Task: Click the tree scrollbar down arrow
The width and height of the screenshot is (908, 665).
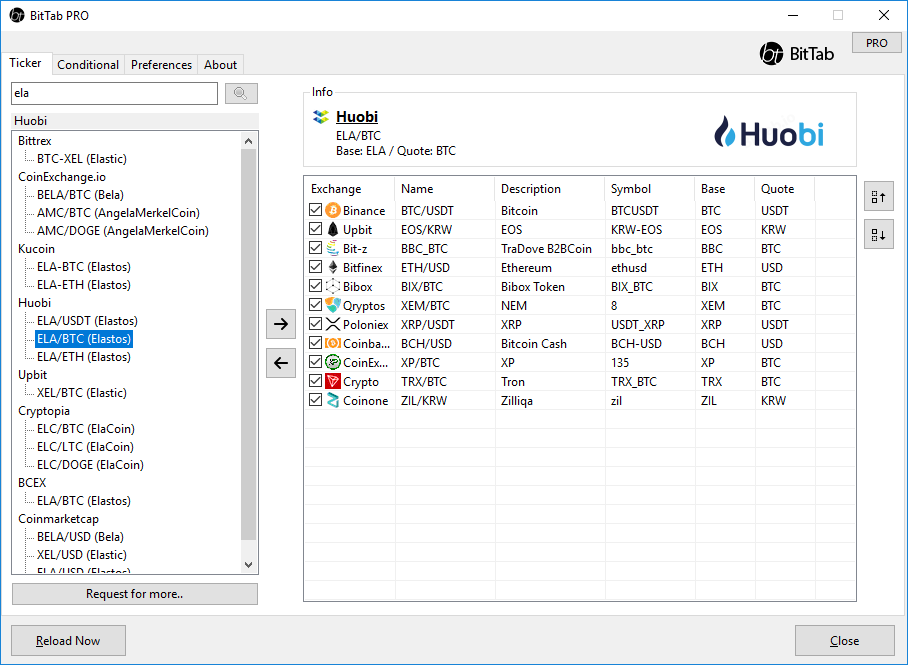Action: point(248,564)
